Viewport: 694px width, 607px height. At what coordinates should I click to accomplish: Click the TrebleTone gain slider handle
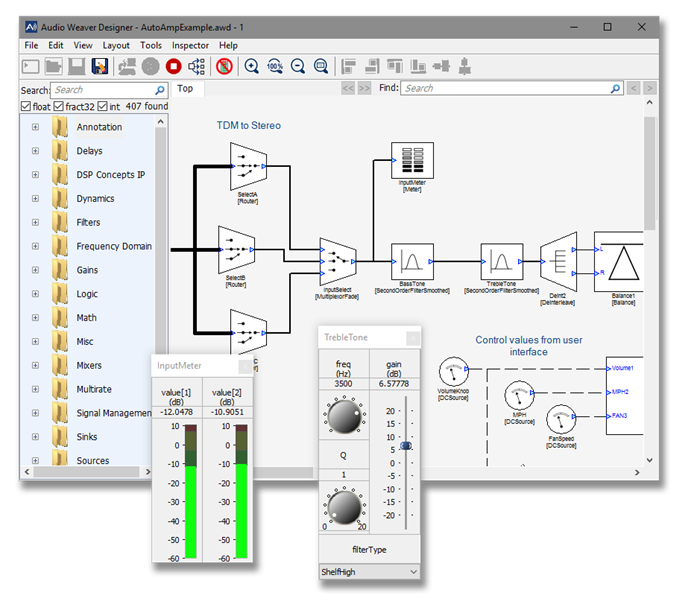tap(406, 447)
